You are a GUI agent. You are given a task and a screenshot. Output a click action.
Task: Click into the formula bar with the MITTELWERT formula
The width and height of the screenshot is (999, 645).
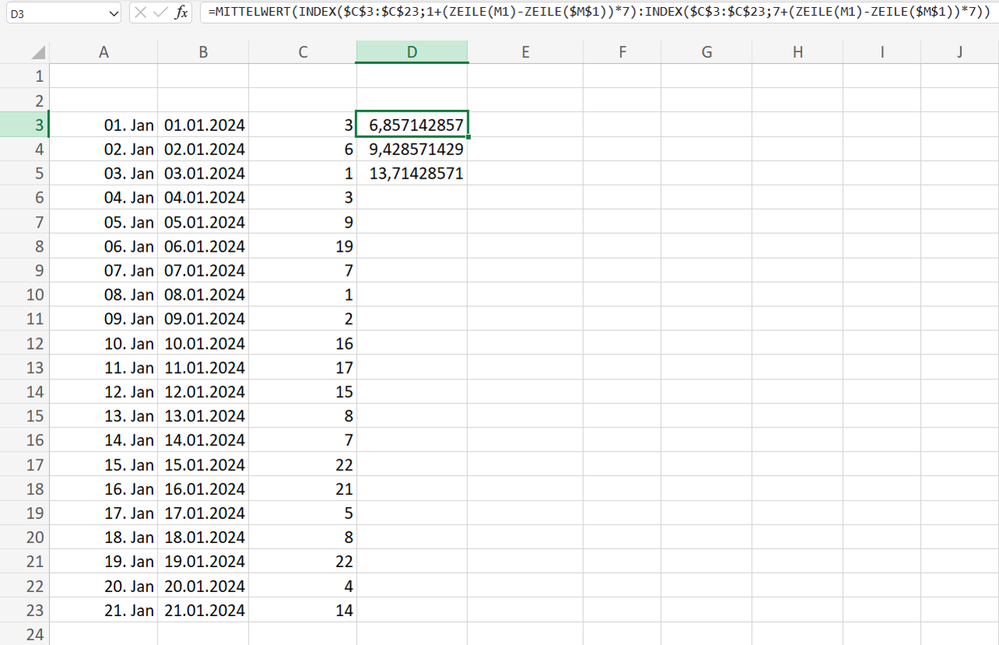(598, 12)
